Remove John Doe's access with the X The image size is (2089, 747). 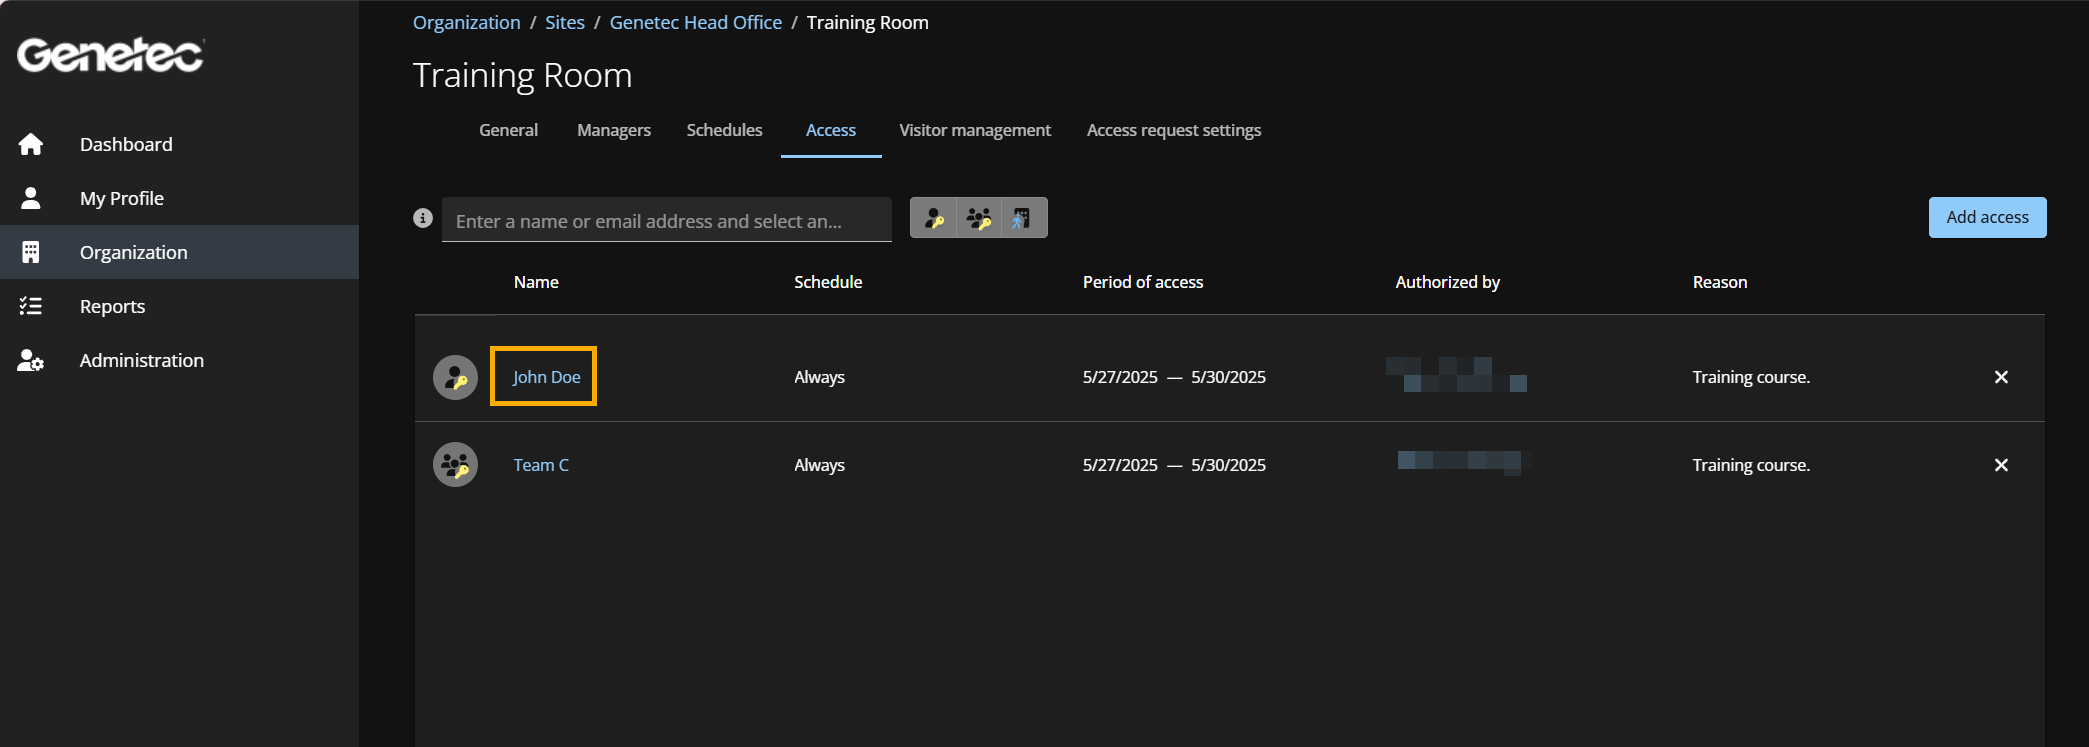pyautogui.click(x=2001, y=377)
